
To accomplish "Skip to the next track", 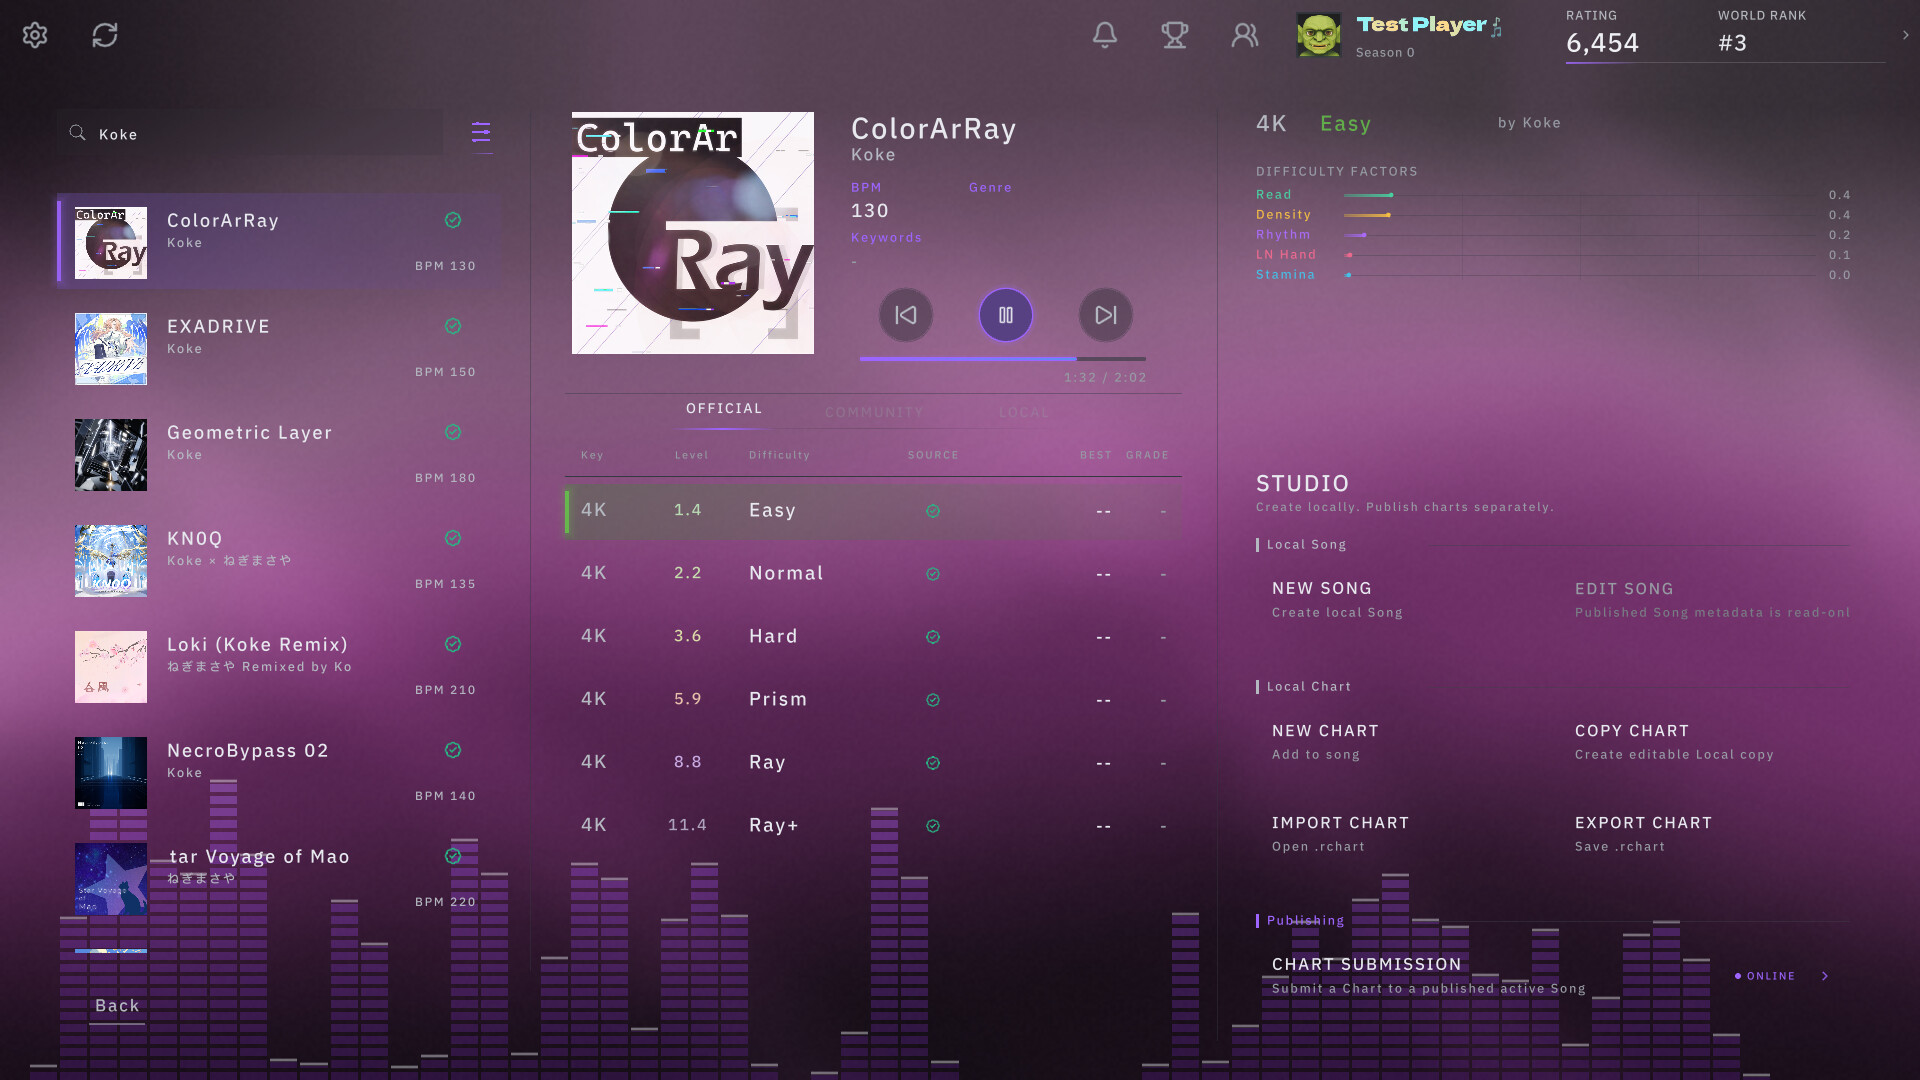I will pos(1106,315).
